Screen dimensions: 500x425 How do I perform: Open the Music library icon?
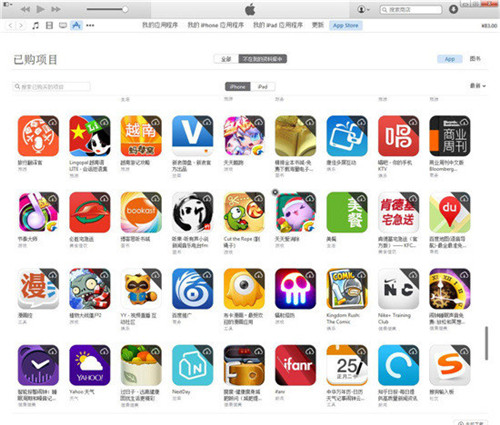[x=35, y=25]
